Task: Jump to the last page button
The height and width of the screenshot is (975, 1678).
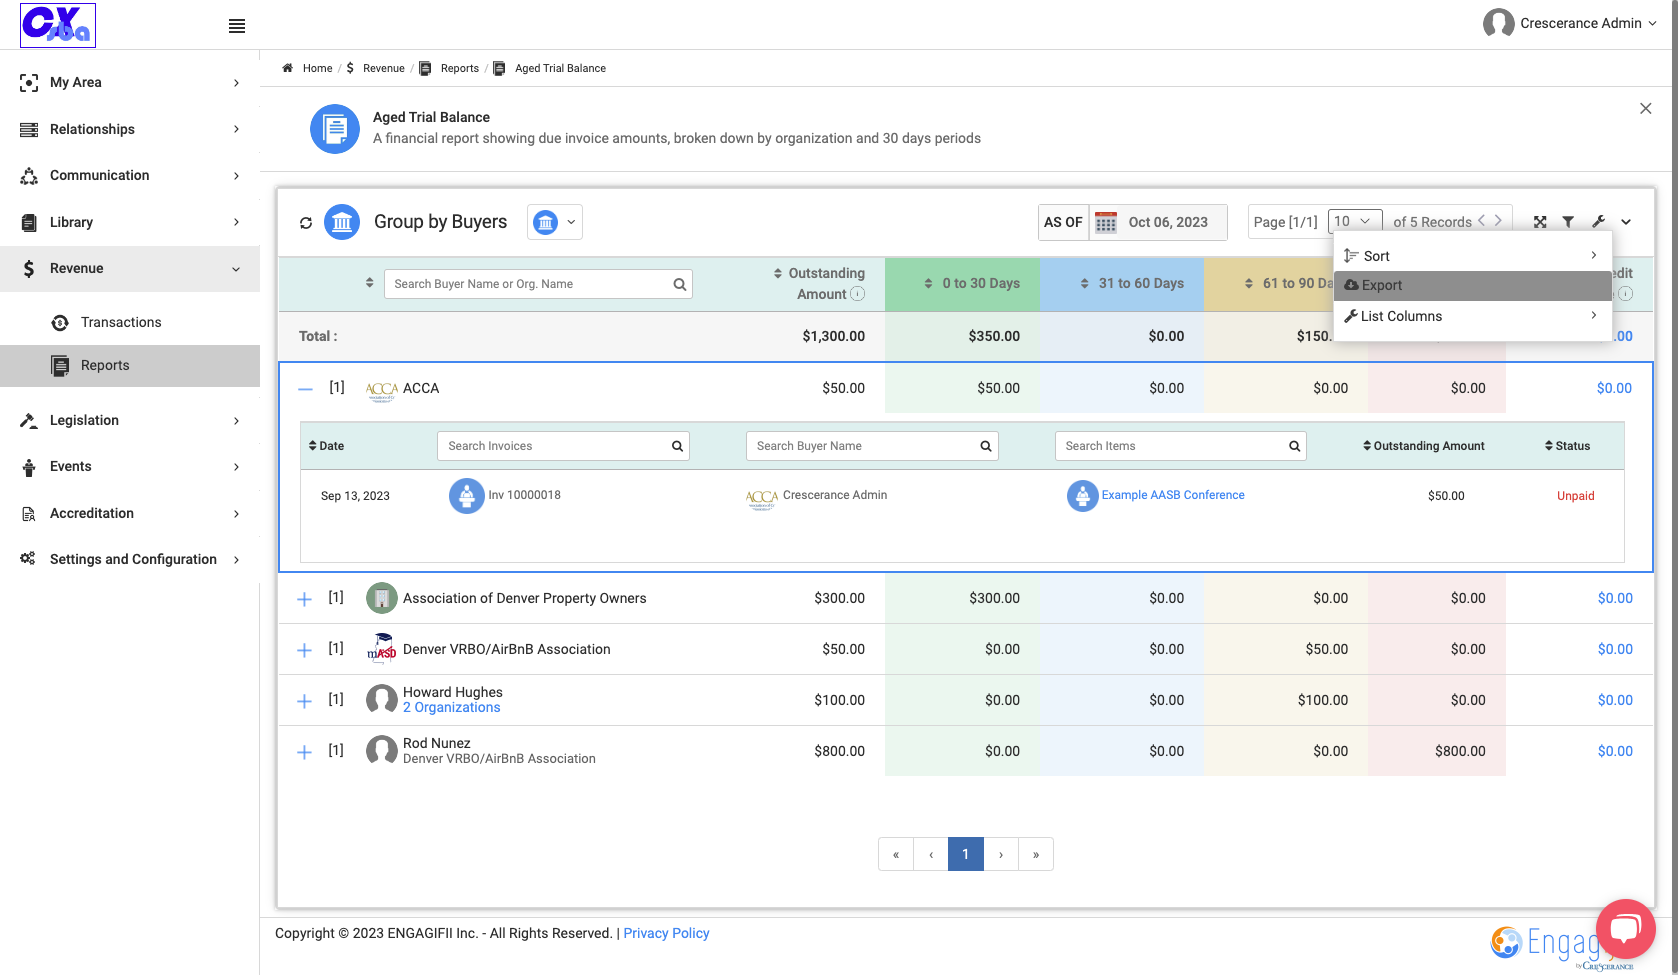Action: pyautogui.click(x=1036, y=854)
